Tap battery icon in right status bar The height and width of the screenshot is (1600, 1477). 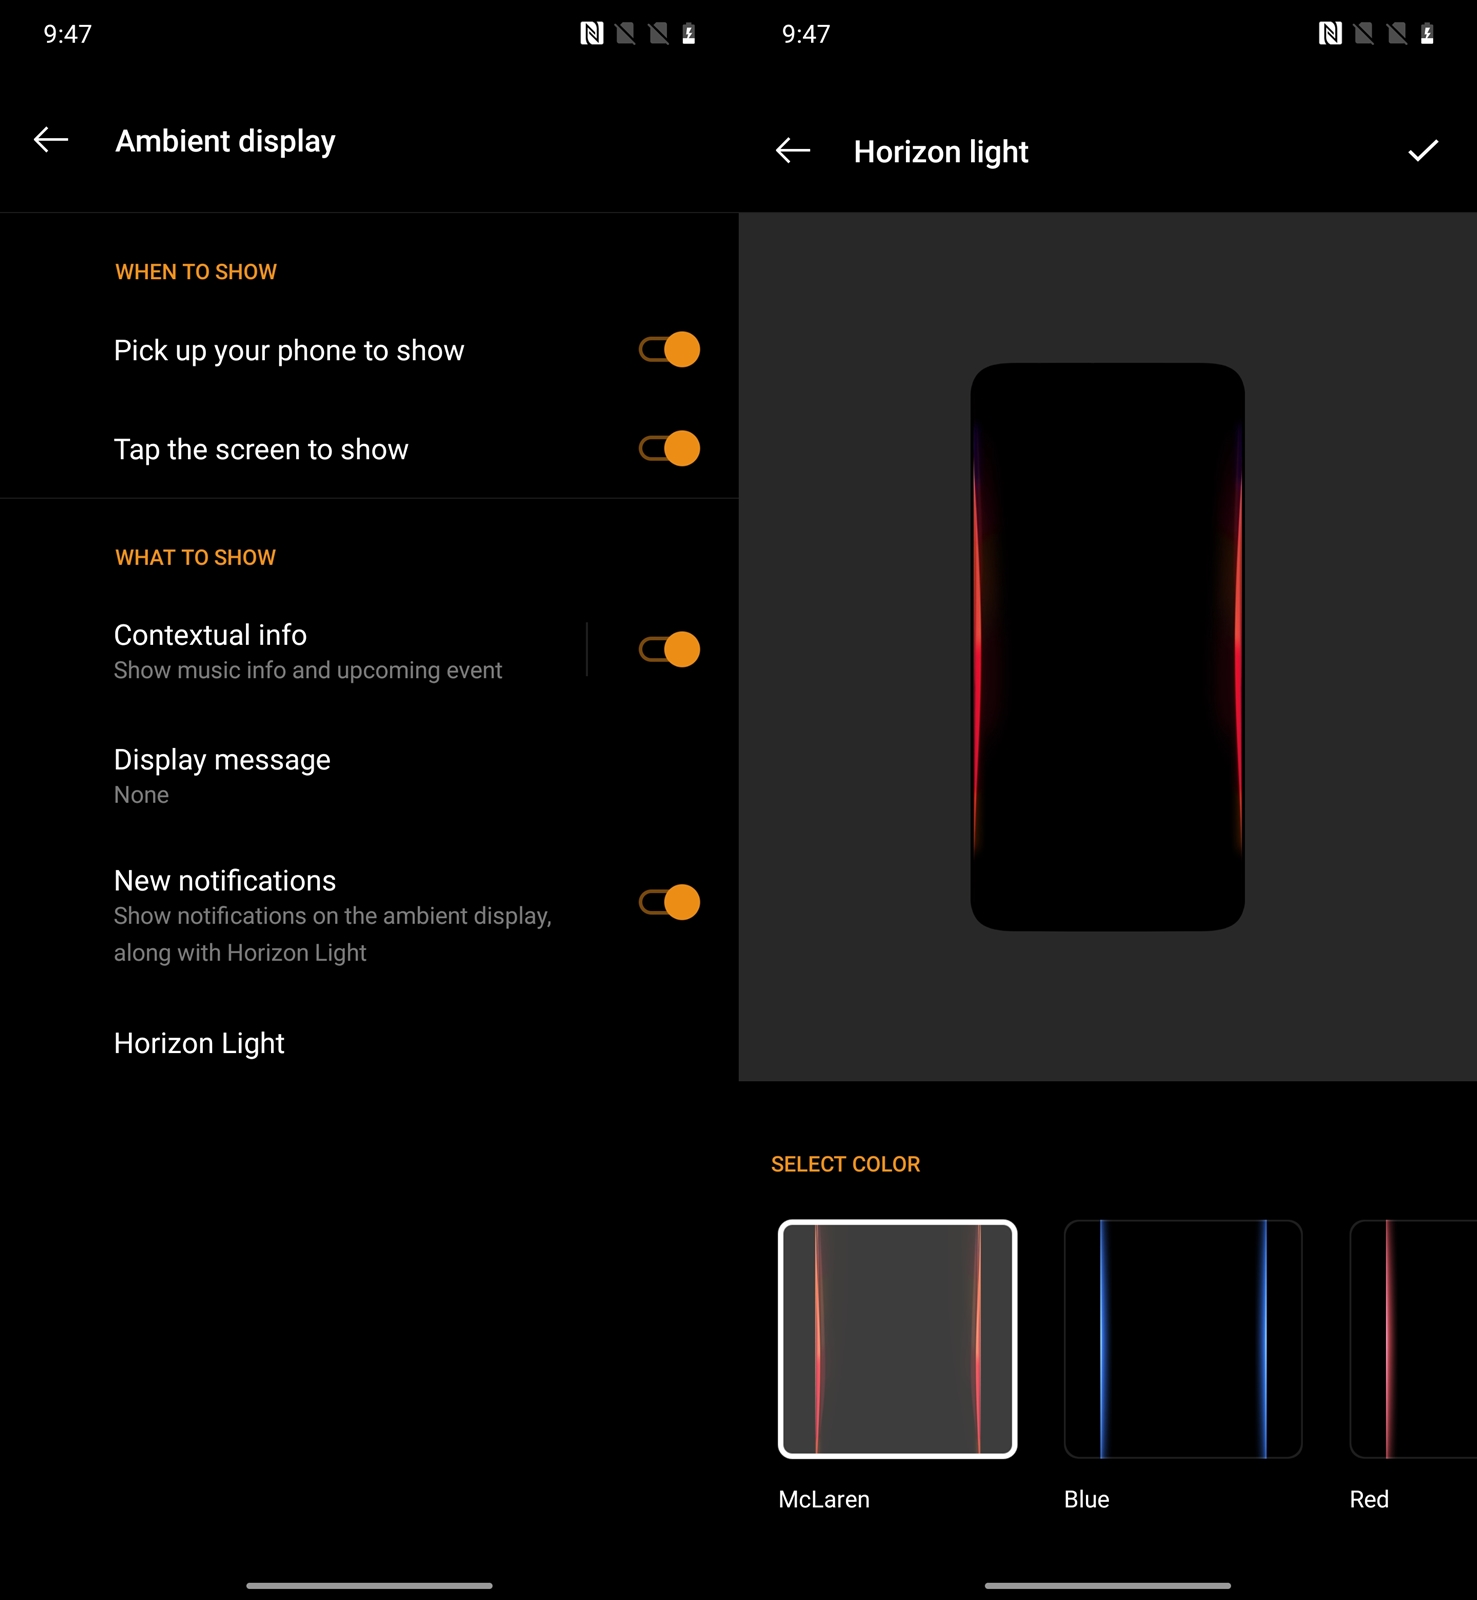1427,34
